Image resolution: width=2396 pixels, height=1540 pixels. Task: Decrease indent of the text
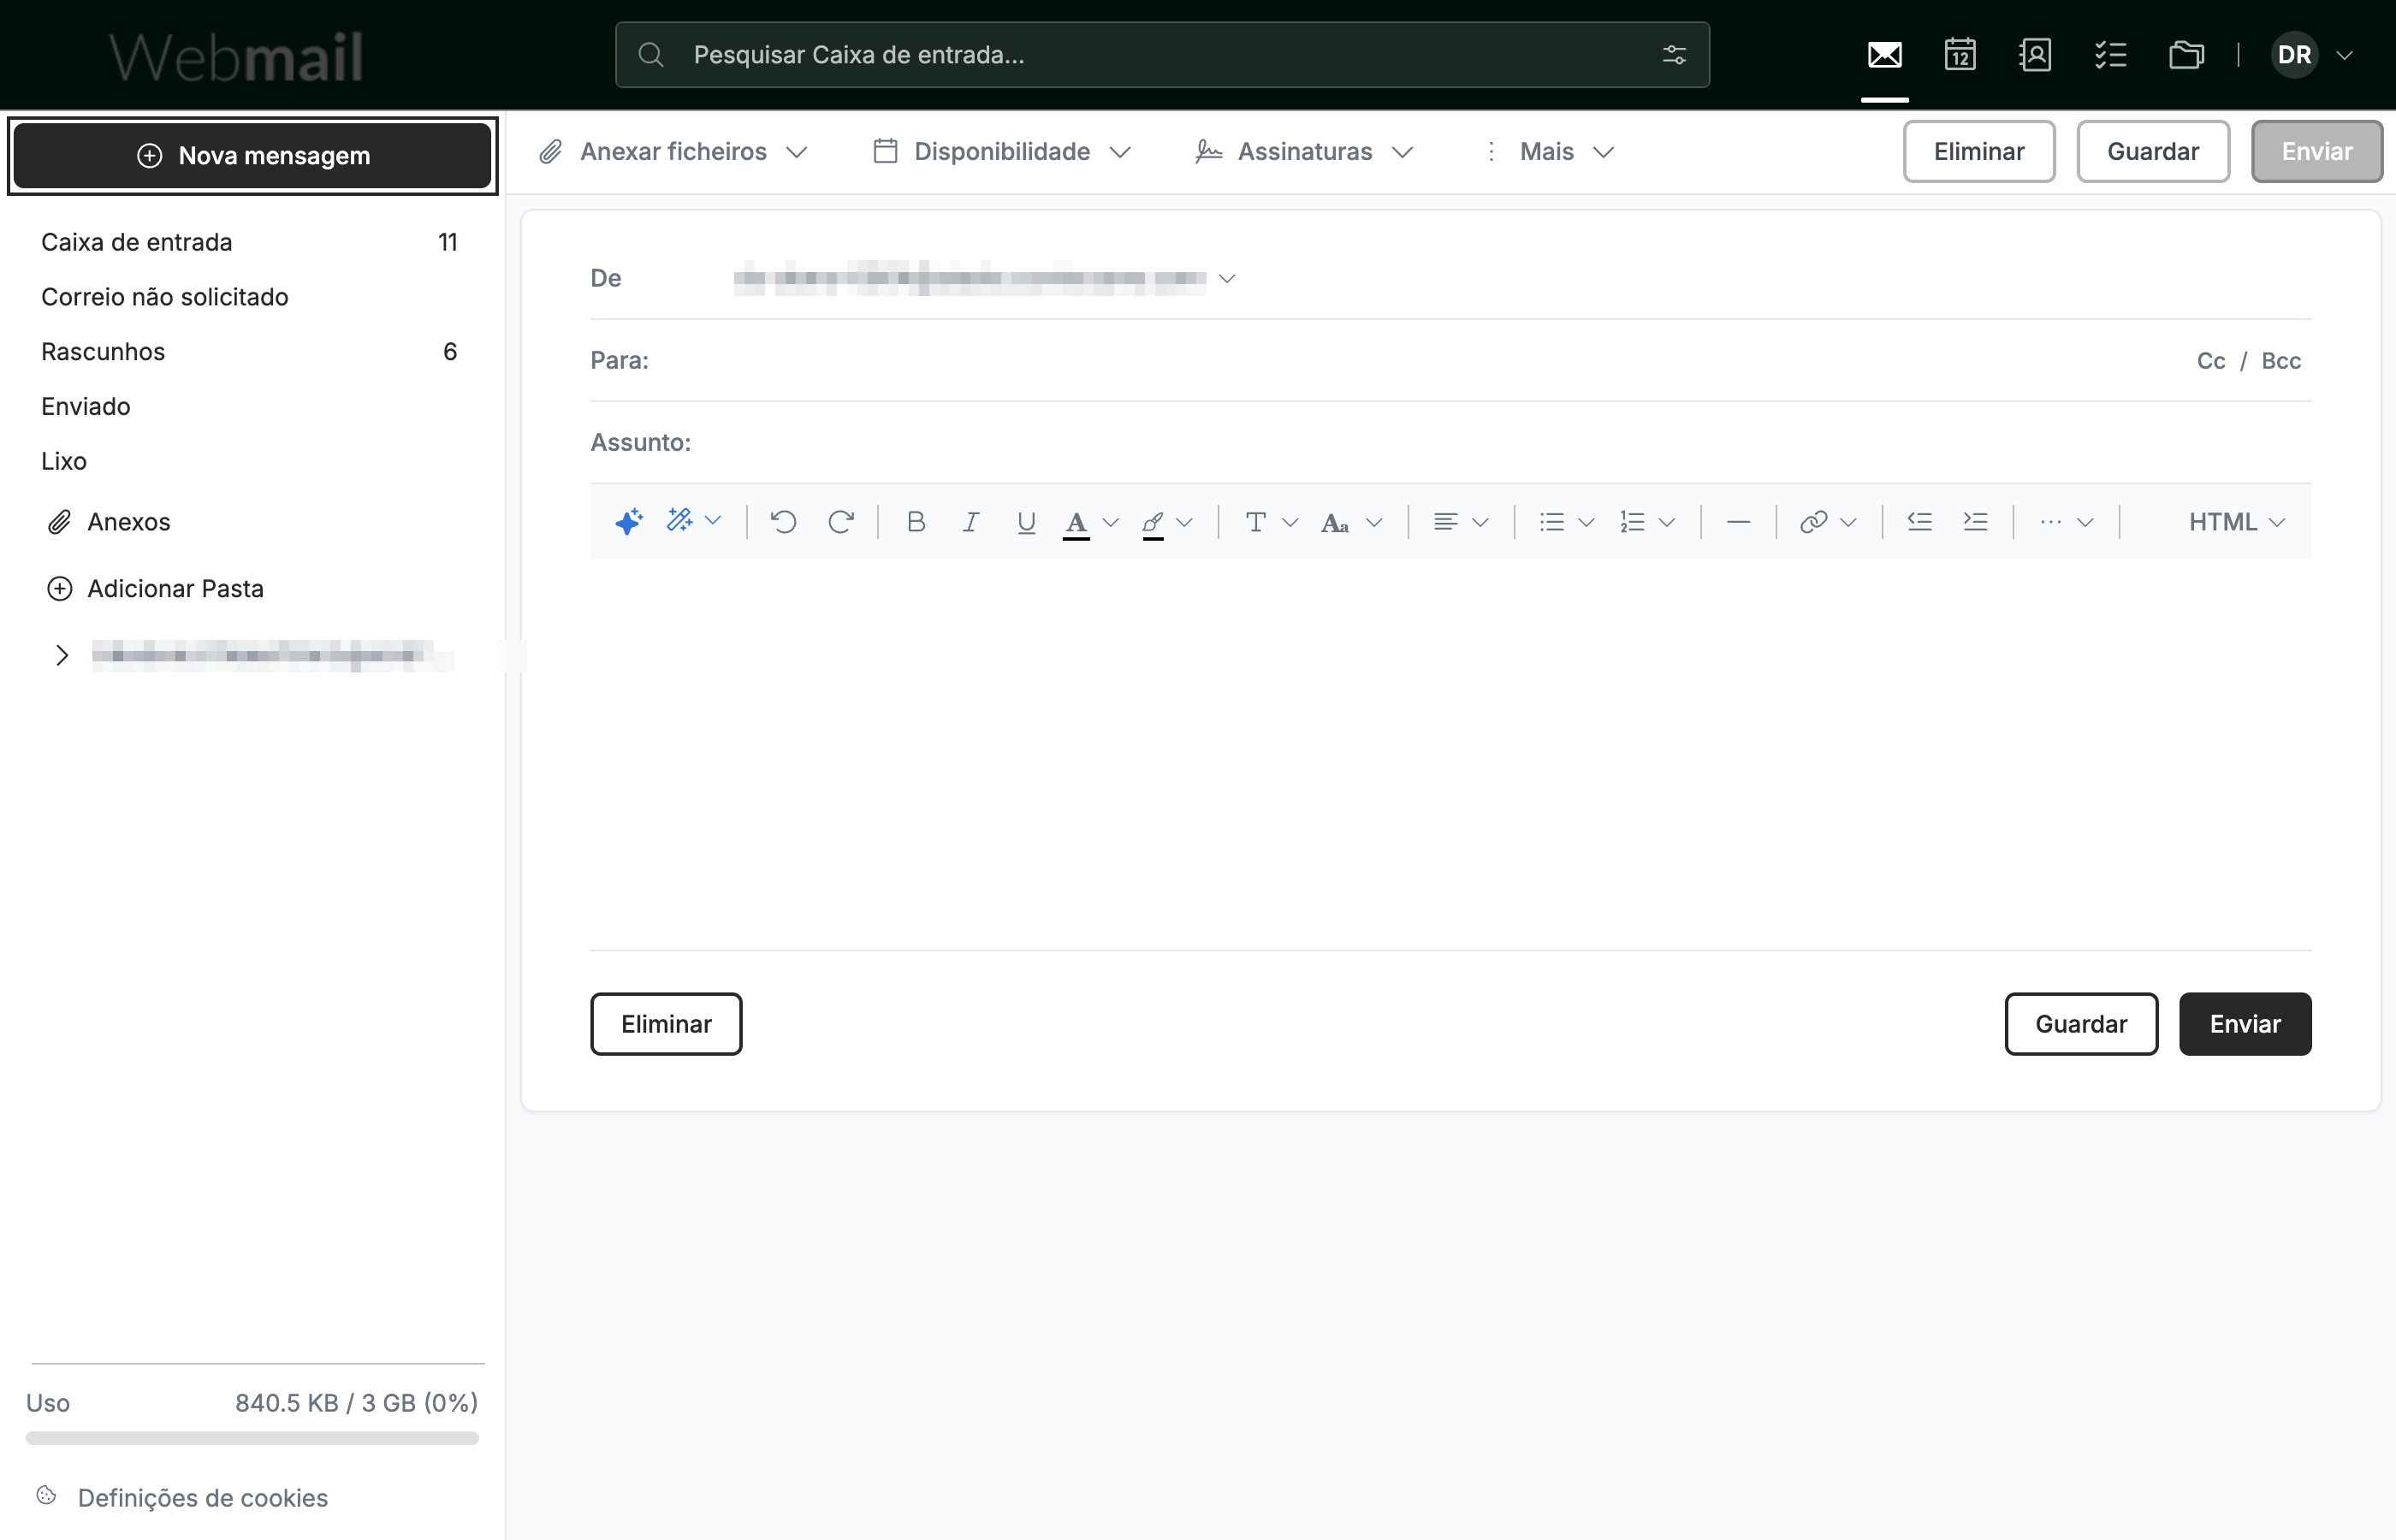pyautogui.click(x=1919, y=521)
